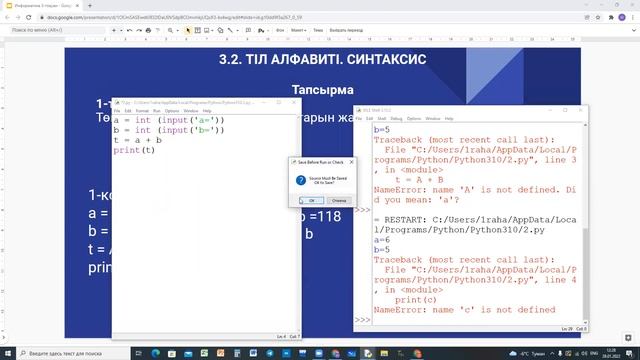The width and height of the screenshot is (640, 360).
Task: Click the Print icon in Slides toolbar
Action: 148,30
